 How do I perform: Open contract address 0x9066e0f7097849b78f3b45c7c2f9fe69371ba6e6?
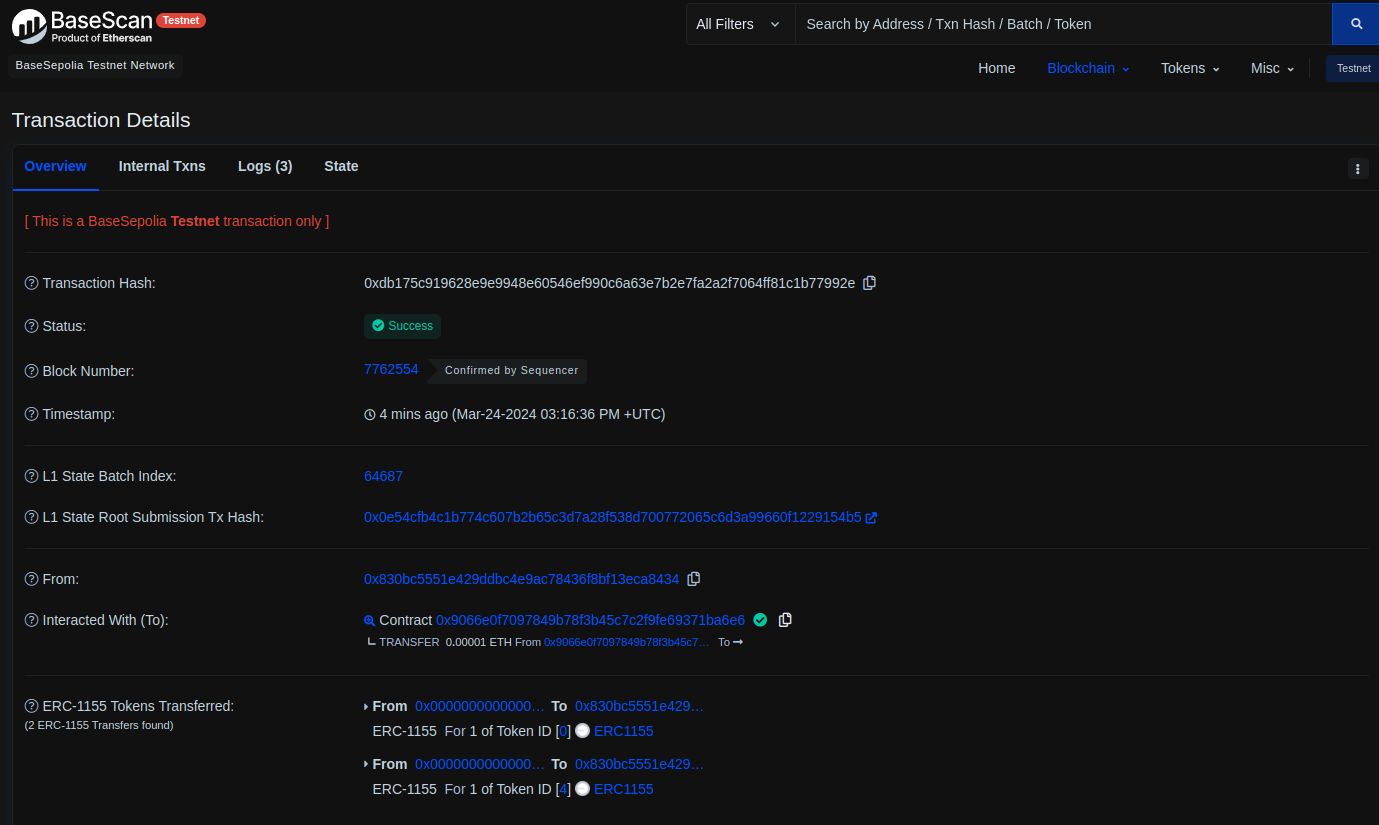coord(590,620)
